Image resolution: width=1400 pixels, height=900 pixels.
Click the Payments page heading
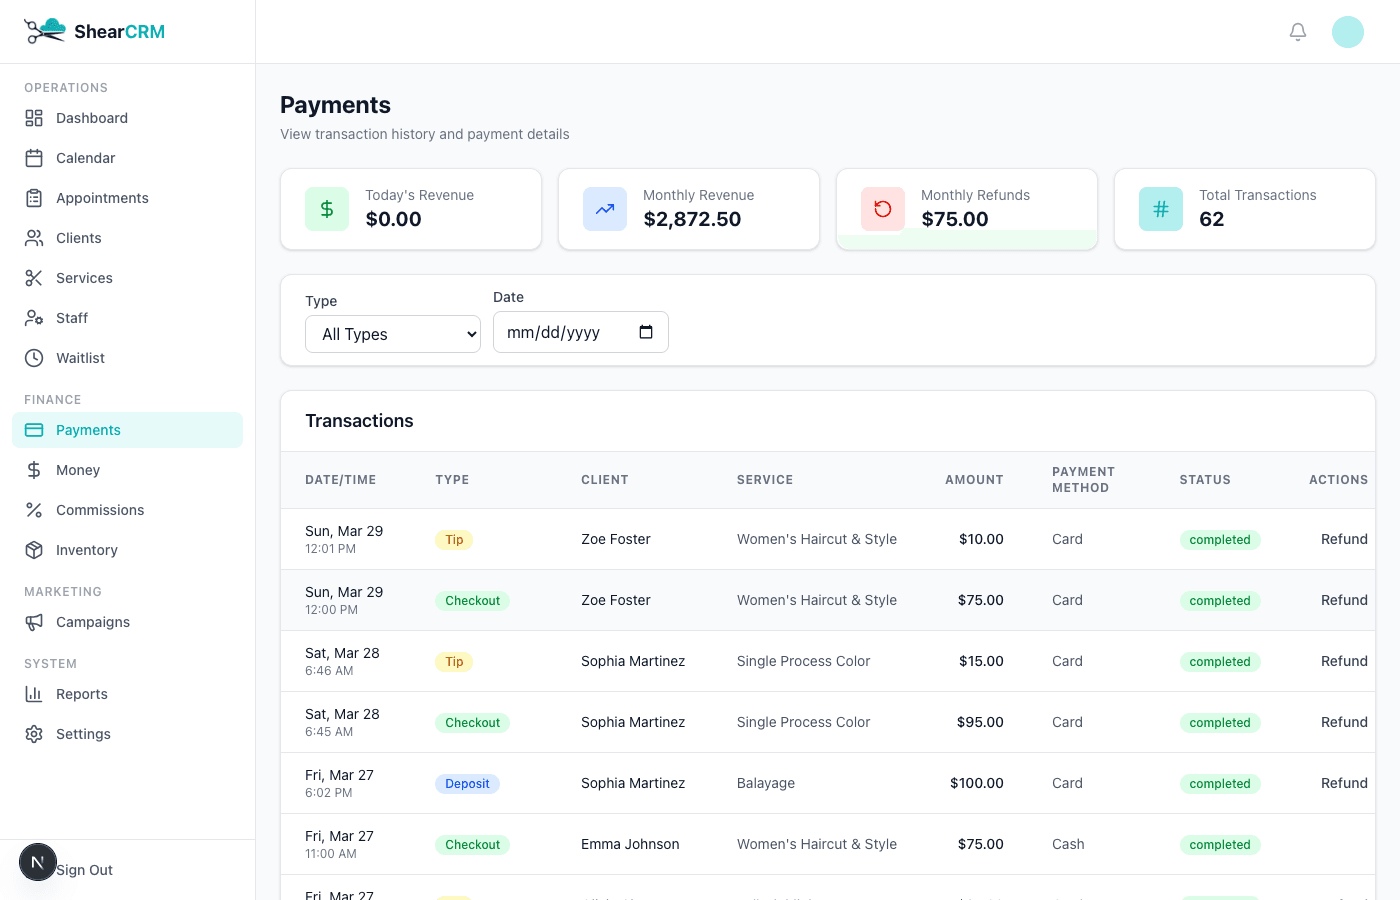click(335, 105)
